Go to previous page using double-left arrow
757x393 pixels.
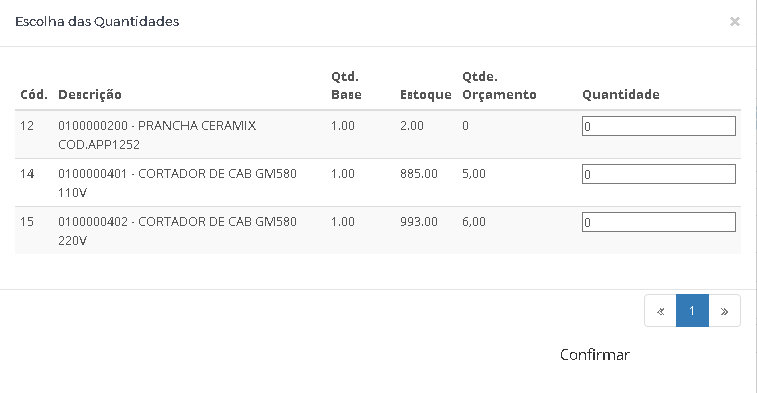pyautogui.click(x=660, y=311)
